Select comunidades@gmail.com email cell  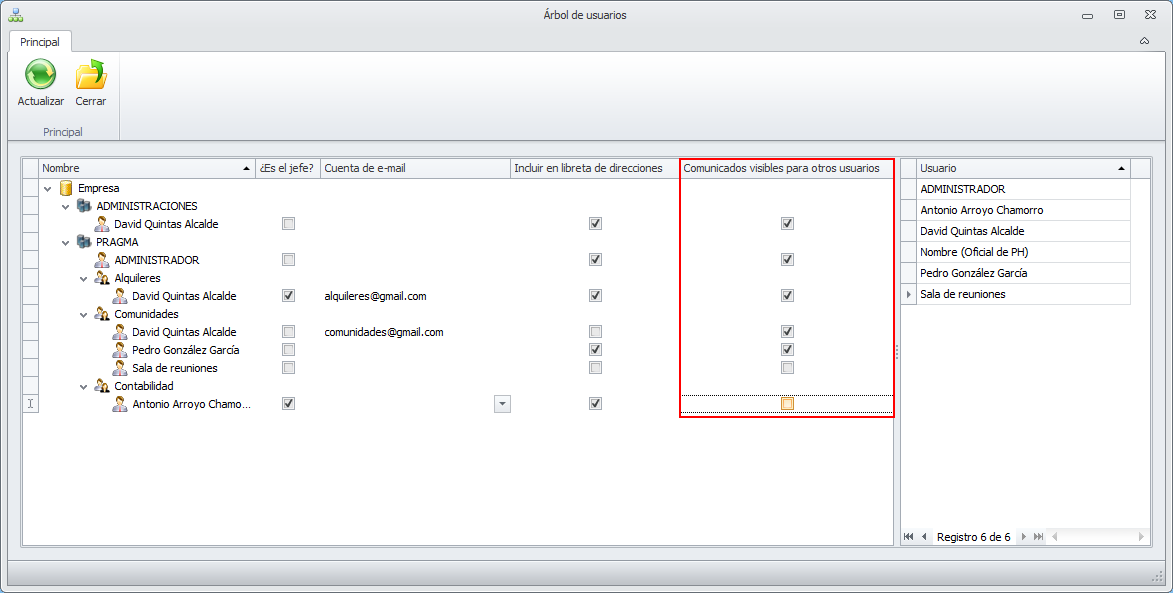pyautogui.click(x=415, y=332)
